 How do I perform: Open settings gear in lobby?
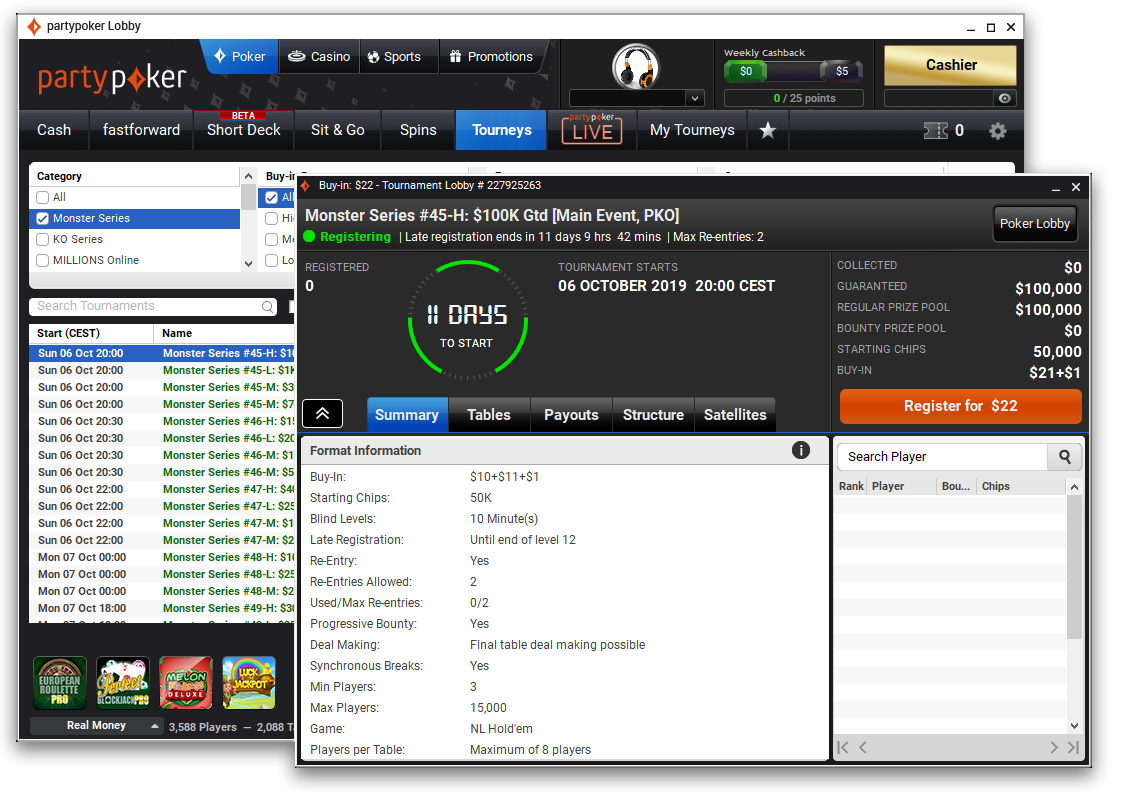click(x=997, y=131)
